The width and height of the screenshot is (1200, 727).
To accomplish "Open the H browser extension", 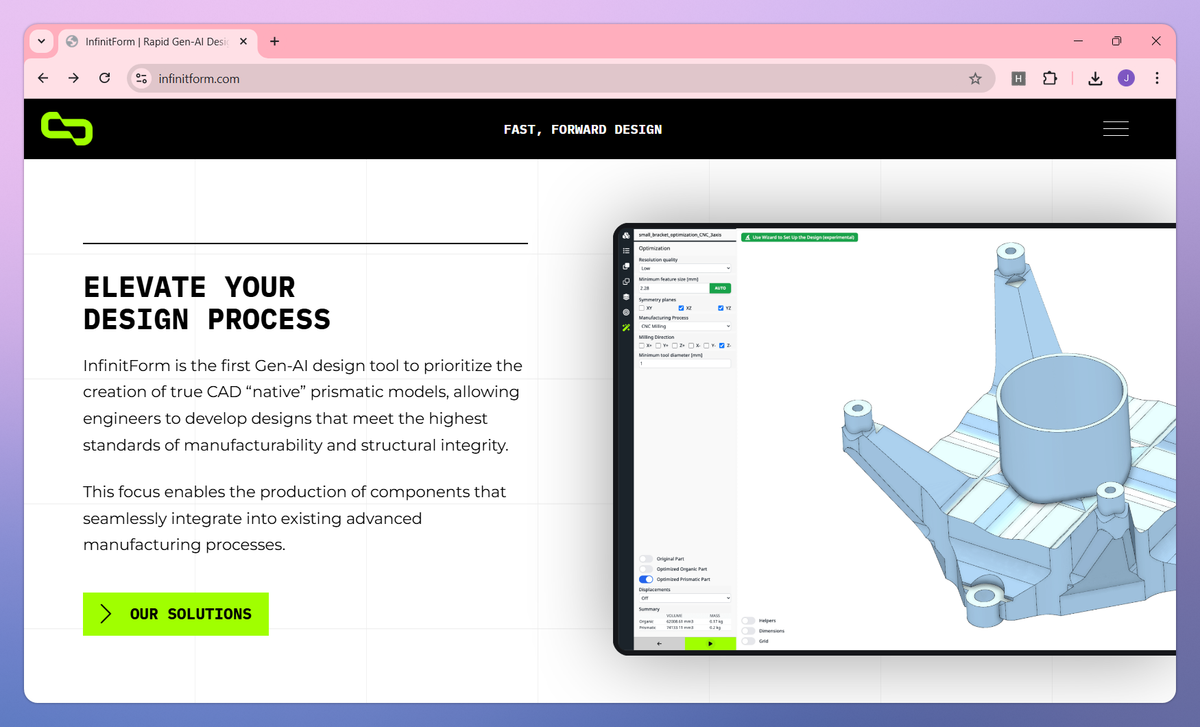I will (1018, 78).
